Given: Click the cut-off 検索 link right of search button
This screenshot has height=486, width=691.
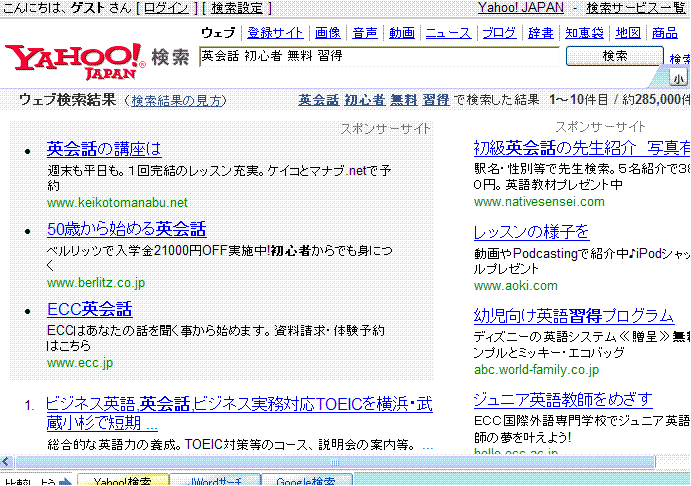Looking at the screenshot, I should coord(680,59).
